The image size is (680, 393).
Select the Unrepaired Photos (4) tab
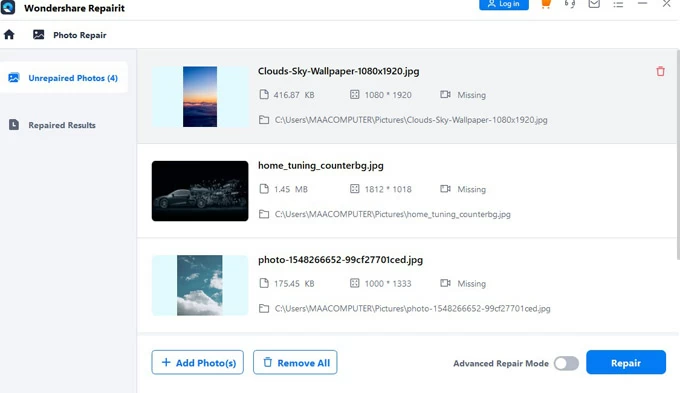[64, 78]
